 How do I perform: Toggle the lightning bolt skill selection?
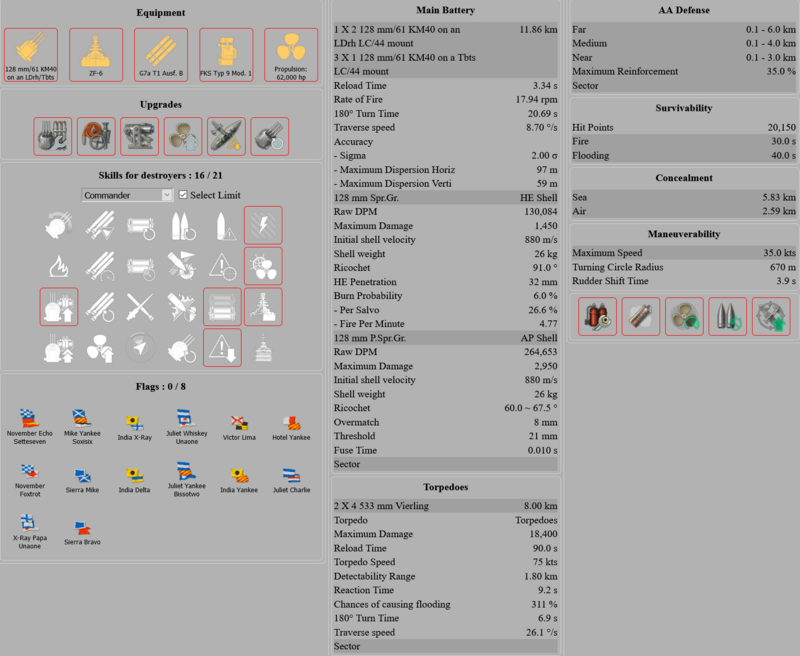[265, 226]
